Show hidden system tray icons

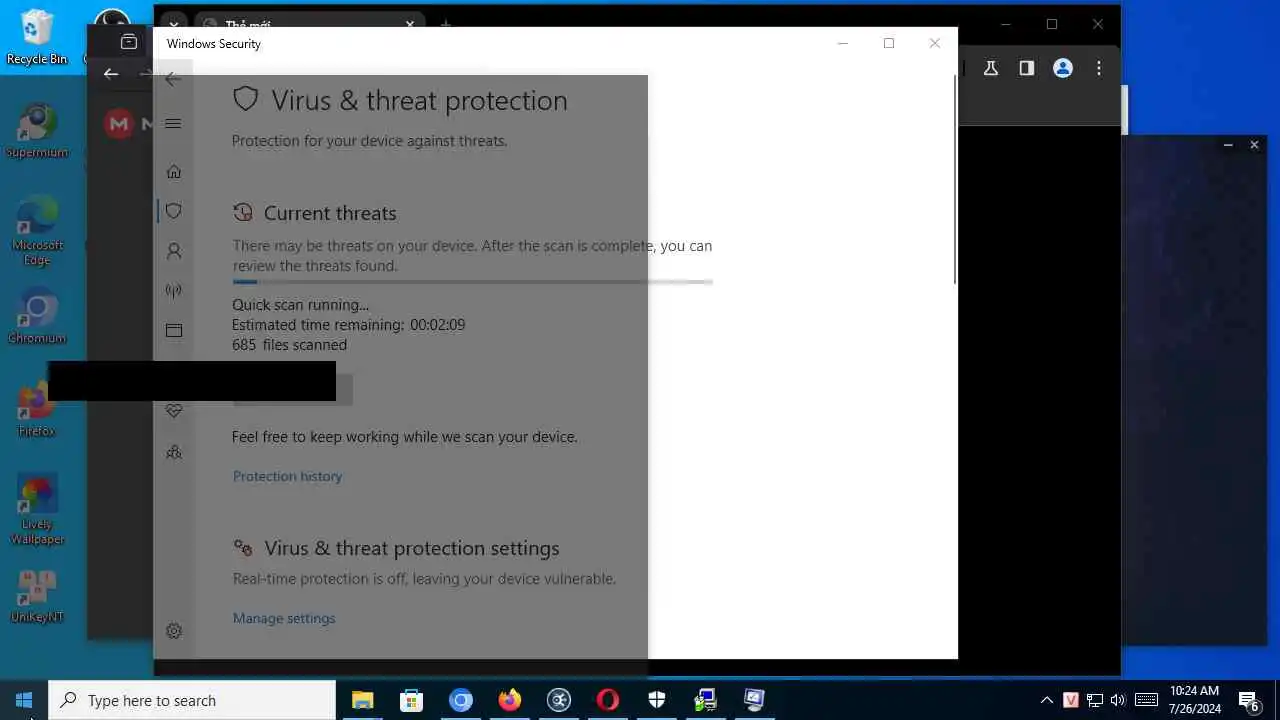click(x=1046, y=700)
